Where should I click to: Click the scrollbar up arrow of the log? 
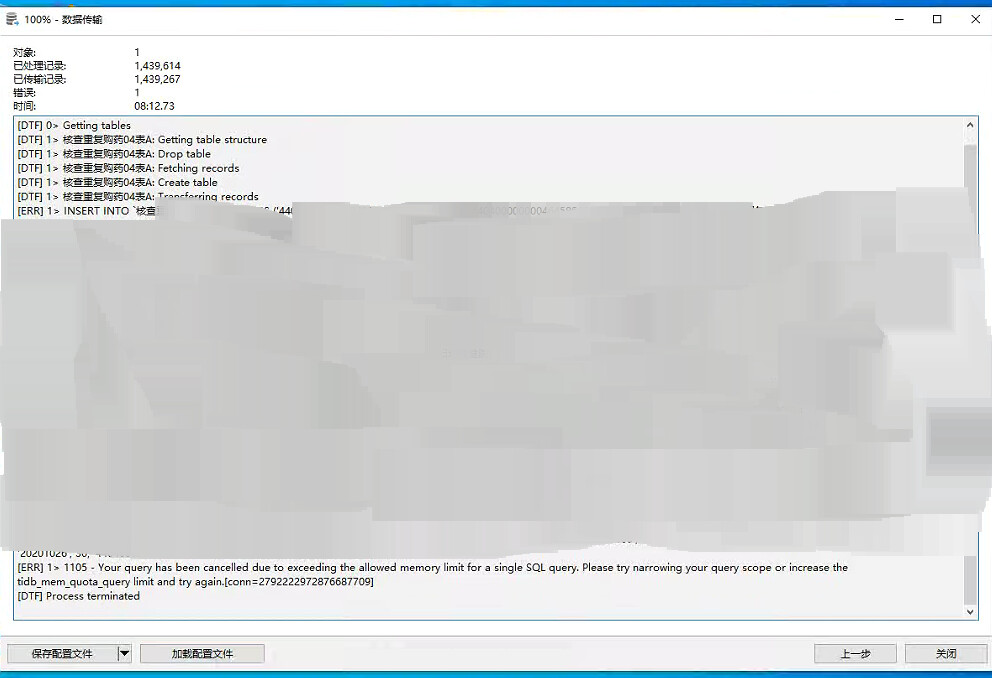click(969, 125)
